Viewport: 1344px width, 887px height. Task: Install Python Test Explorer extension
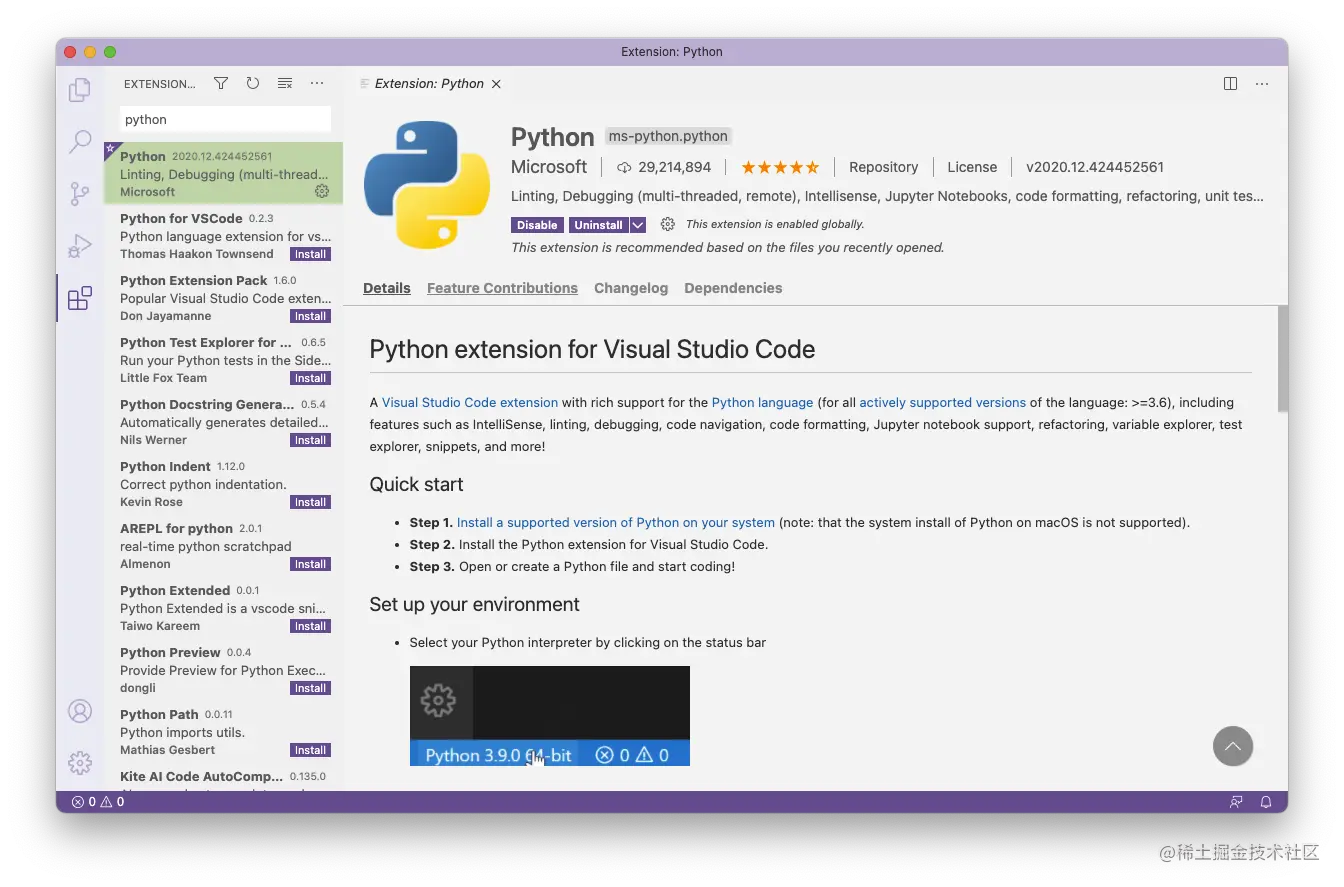pos(310,378)
